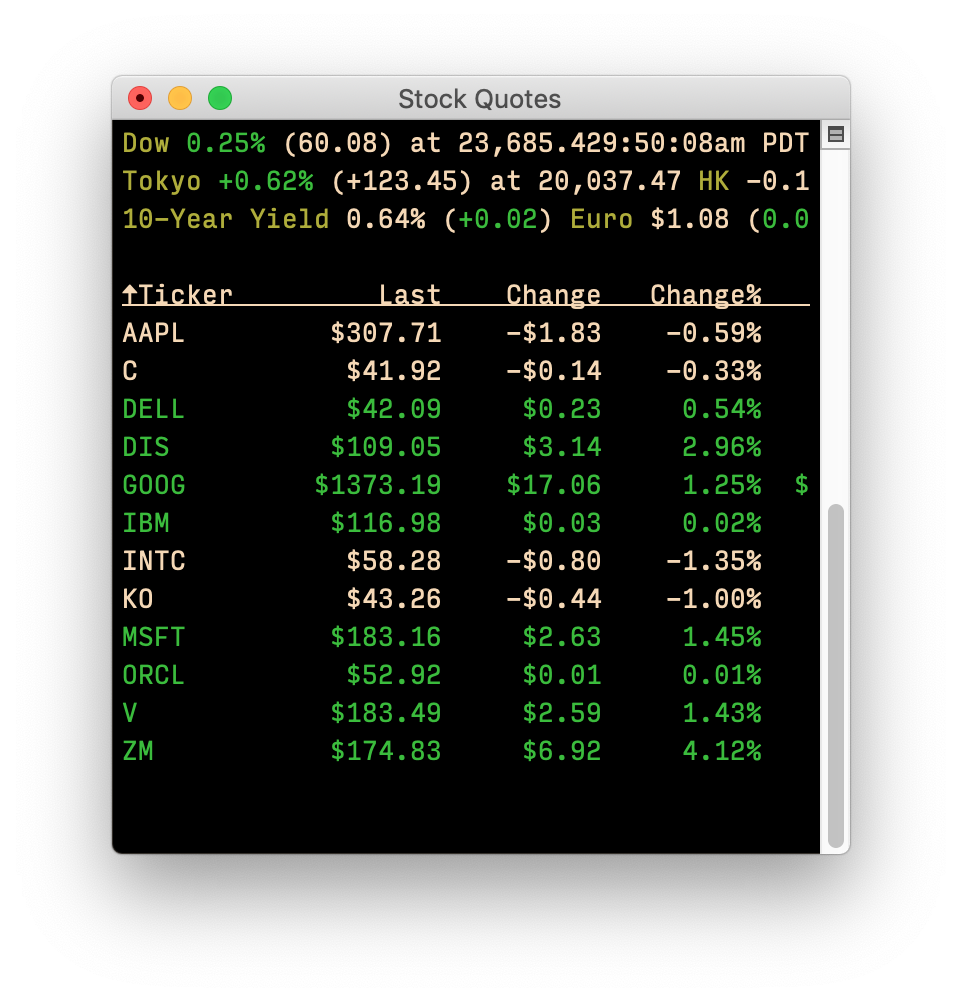The image size is (962, 1002).
Task: Select the GOOG ticker symbol
Action: click(153, 485)
